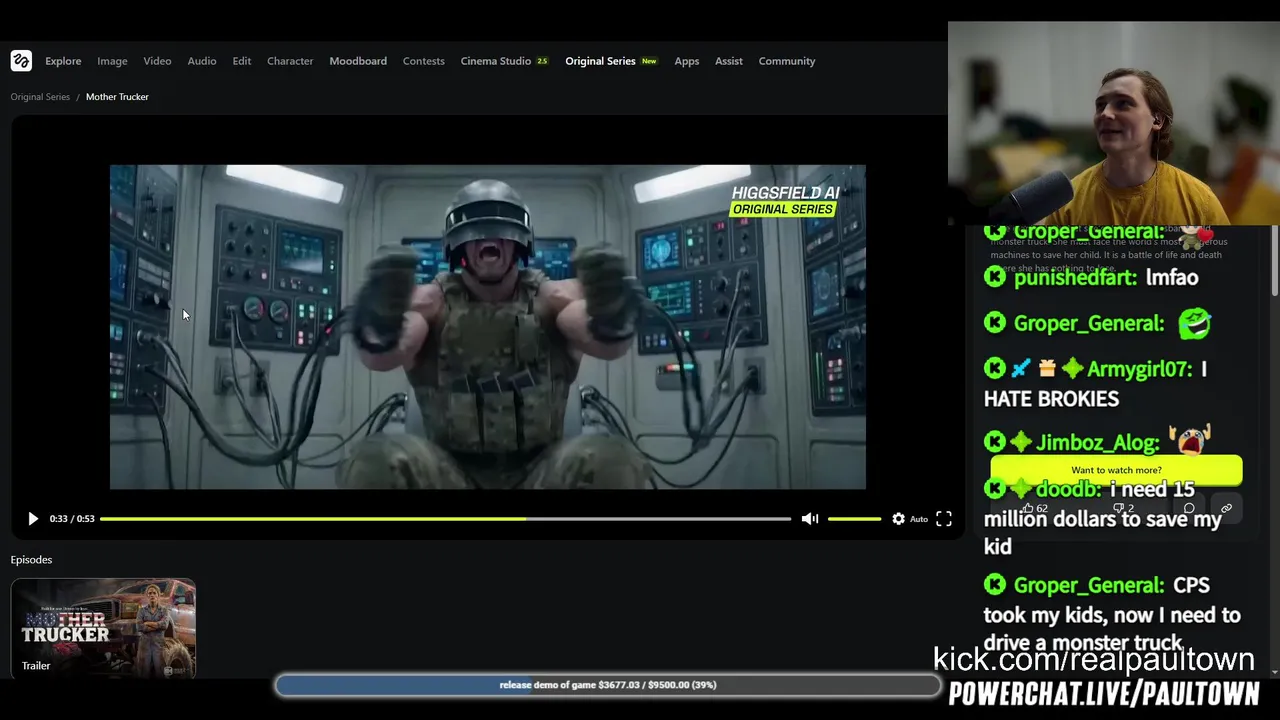Image resolution: width=1280 pixels, height=720 pixels.
Task: Open the Image menu item
Action: point(112,61)
